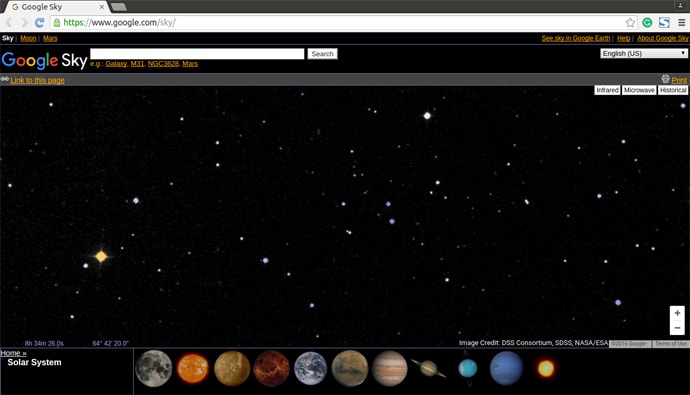
Task: Open the English (US) language dropdown
Action: pos(644,53)
